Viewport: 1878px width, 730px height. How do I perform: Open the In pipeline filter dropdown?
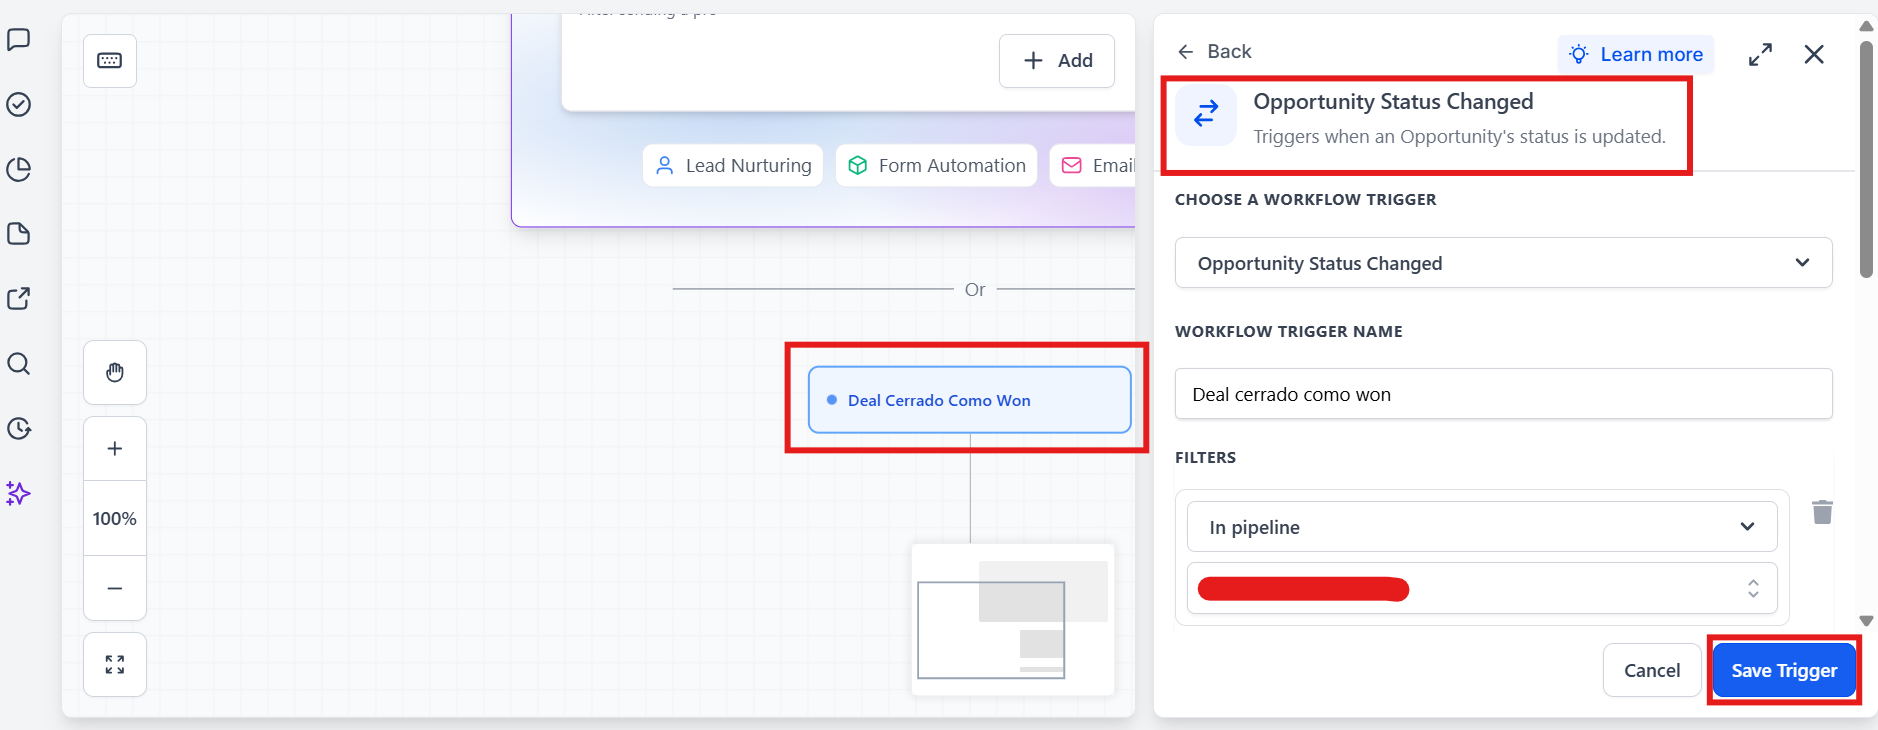(x=1481, y=527)
